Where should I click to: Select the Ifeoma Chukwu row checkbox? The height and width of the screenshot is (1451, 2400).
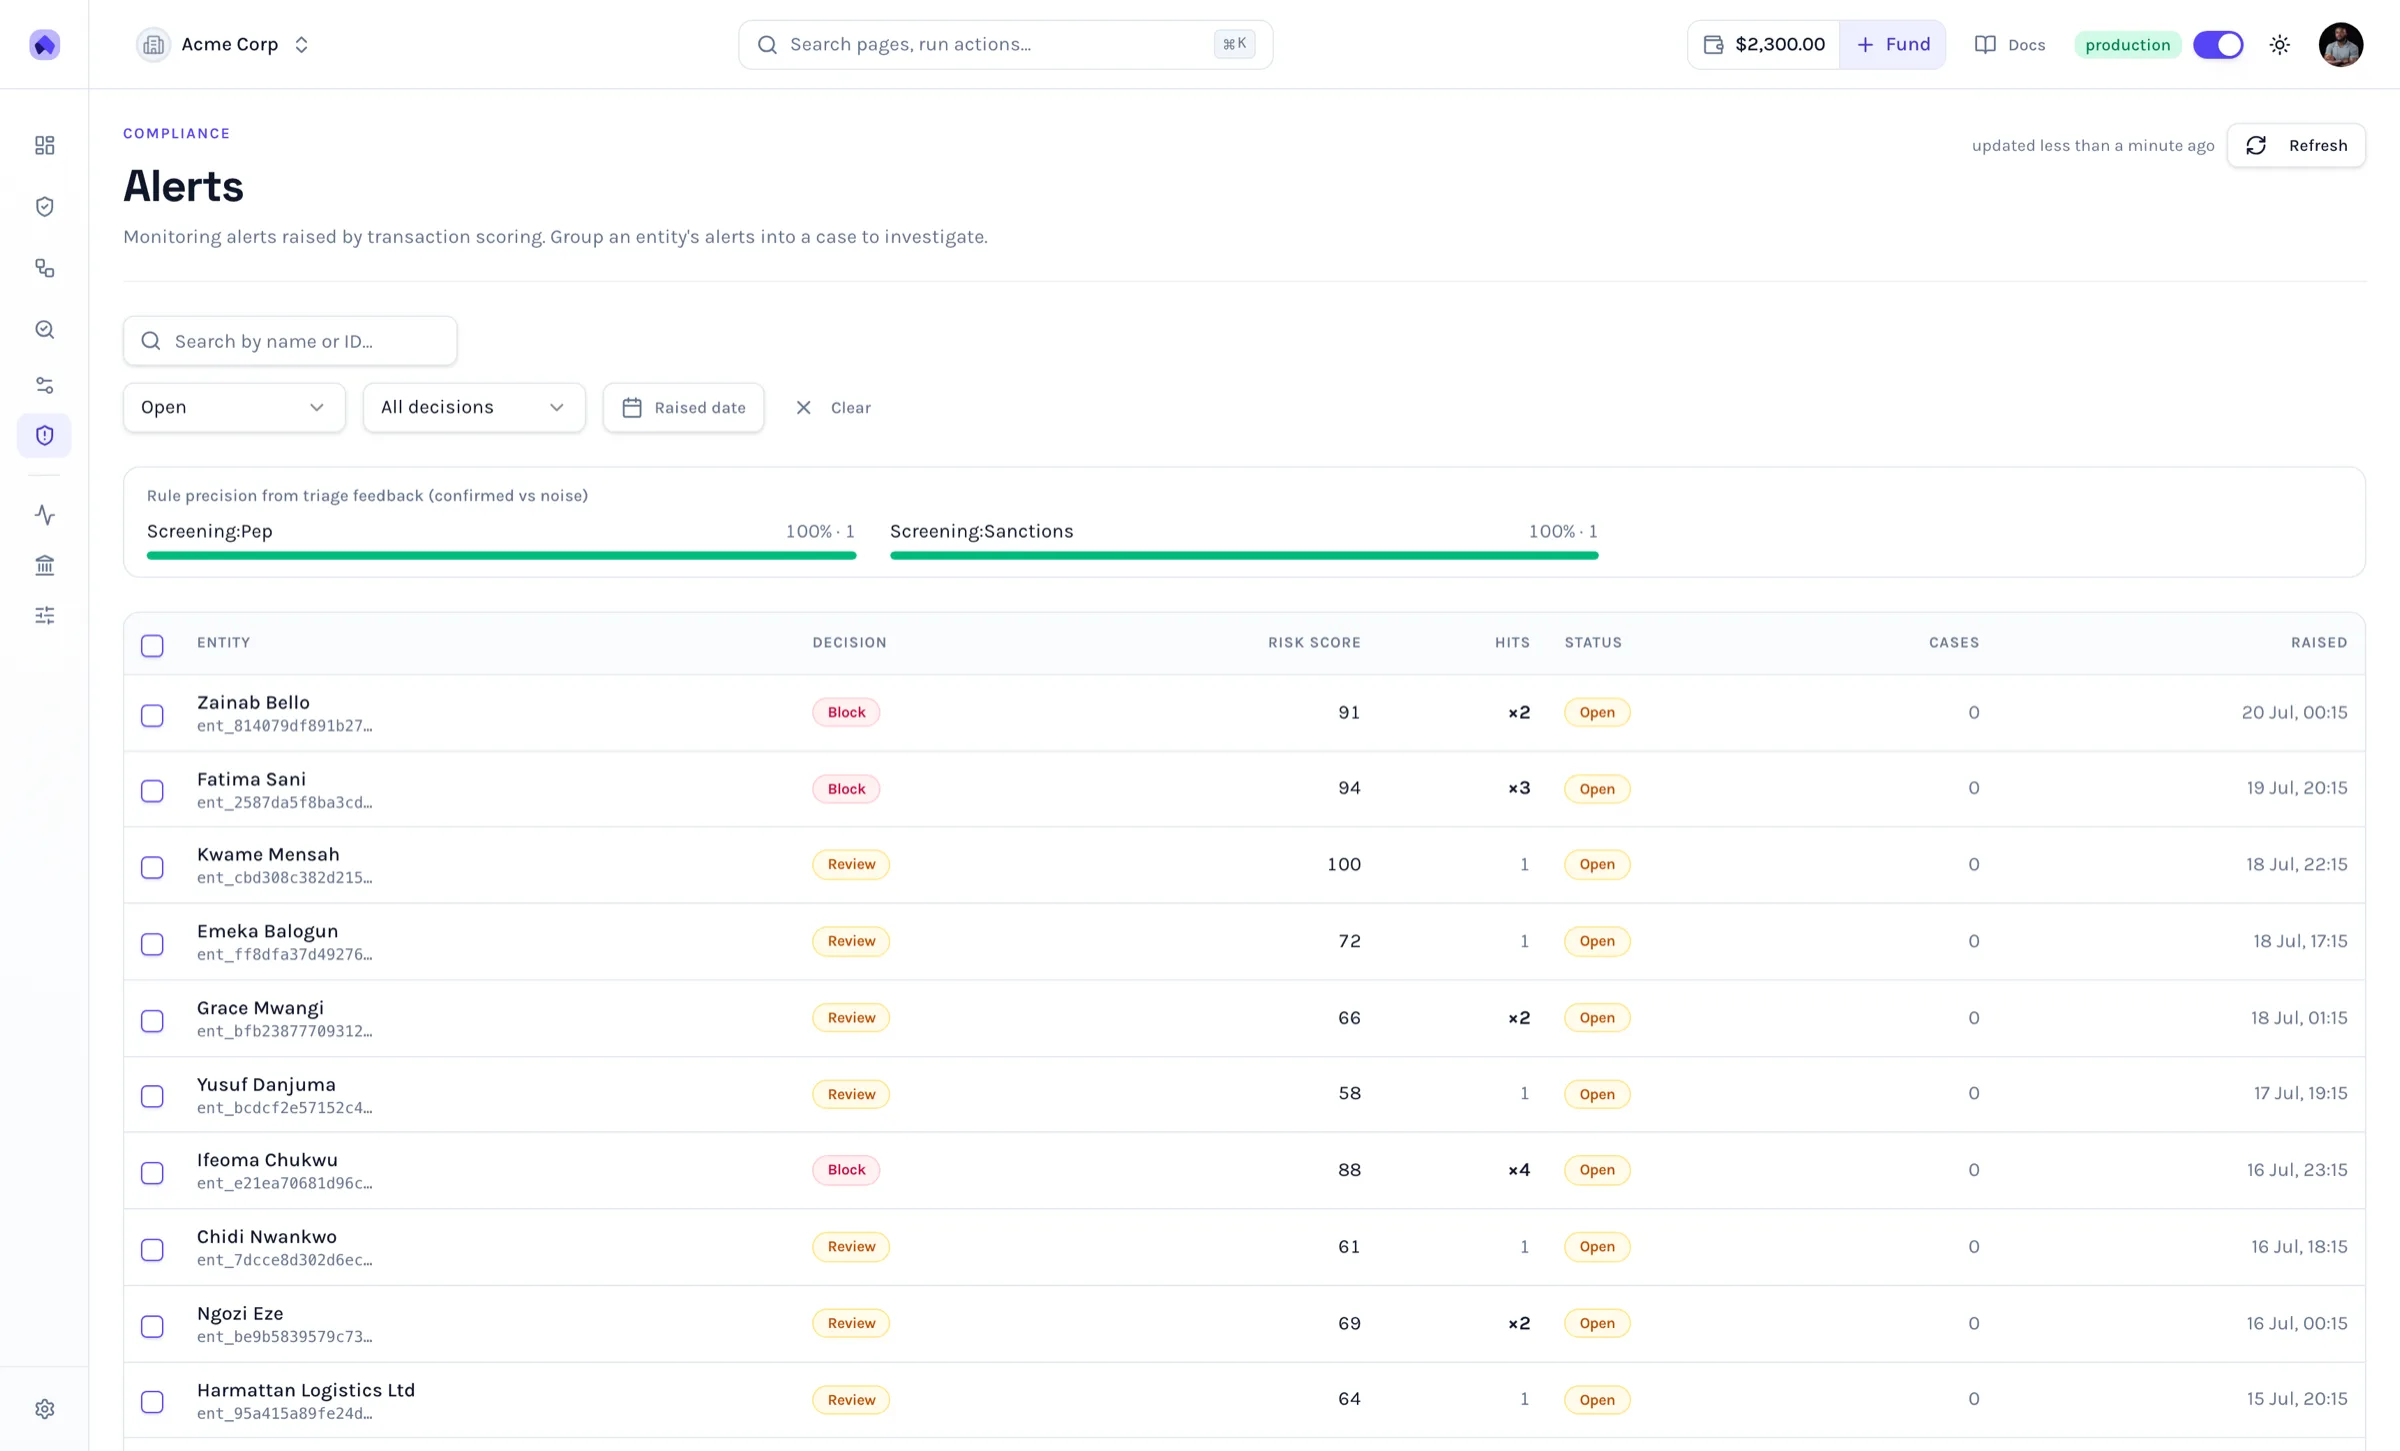(152, 1173)
